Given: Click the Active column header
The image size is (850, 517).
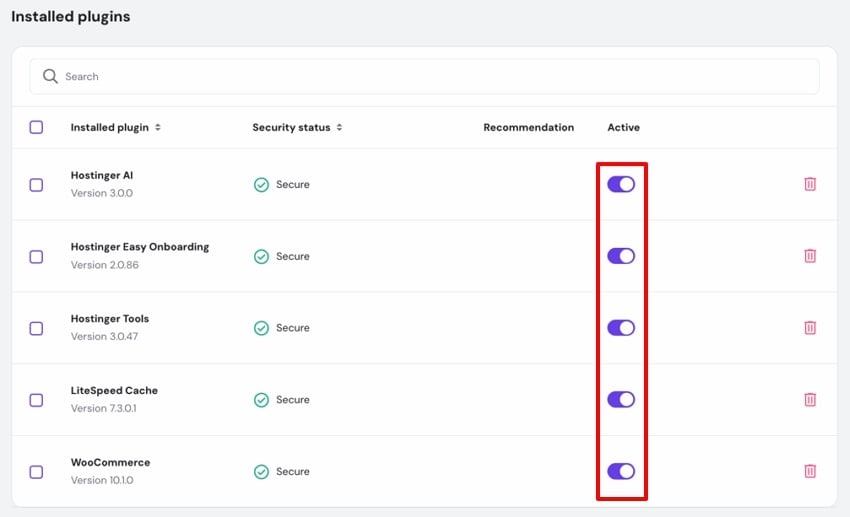Looking at the screenshot, I should point(623,128).
